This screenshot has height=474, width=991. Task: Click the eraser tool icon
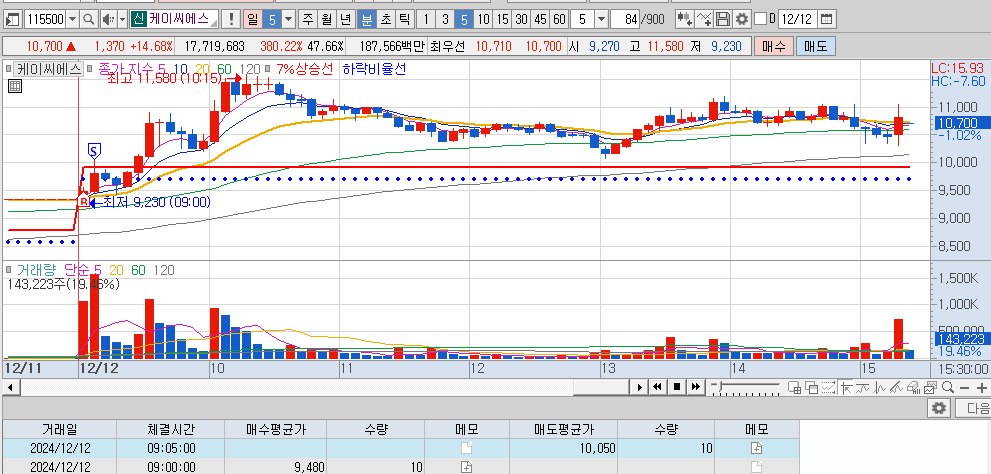[x=913, y=387]
